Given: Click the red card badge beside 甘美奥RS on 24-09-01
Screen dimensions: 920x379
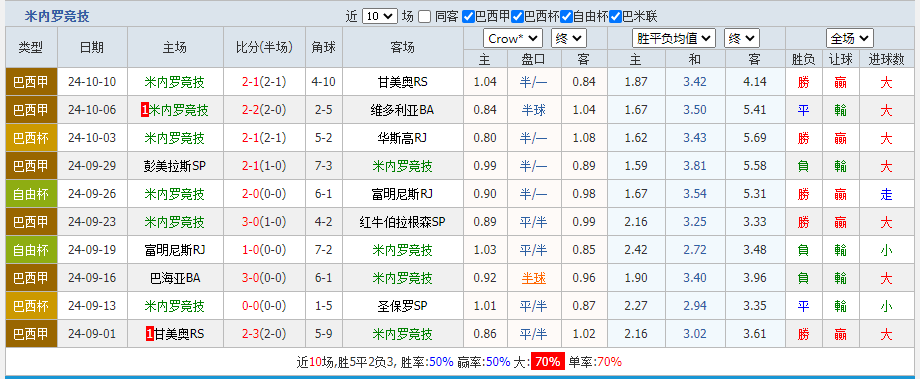Looking at the screenshot, I should pyautogui.click(x=150, y=334).
